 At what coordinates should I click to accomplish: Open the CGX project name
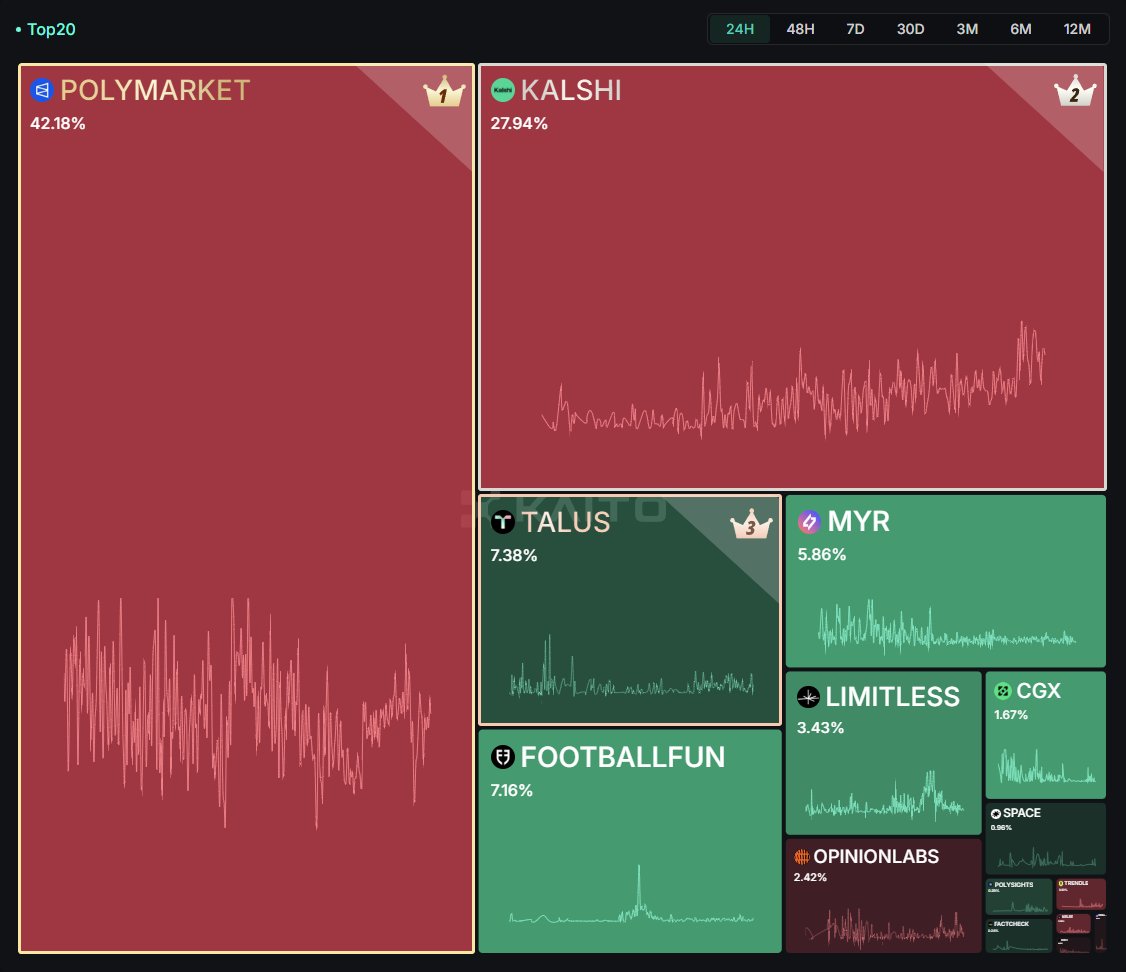[x=1038, y=691]
